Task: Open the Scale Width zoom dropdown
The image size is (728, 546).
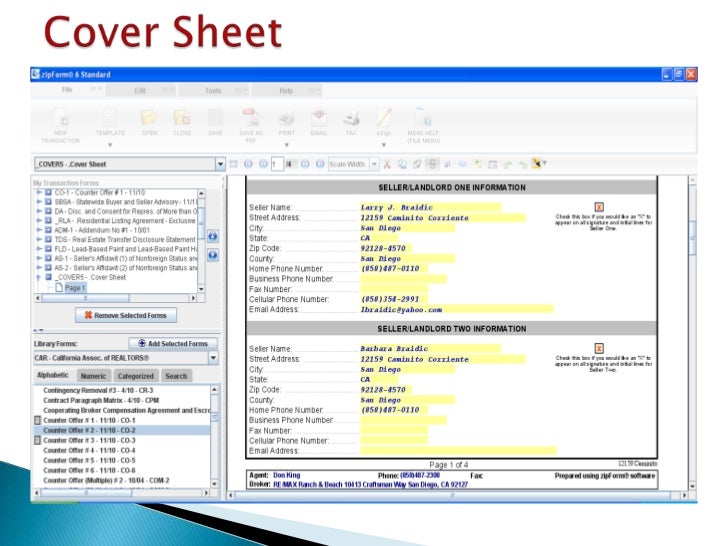Action: click(374, 164)
